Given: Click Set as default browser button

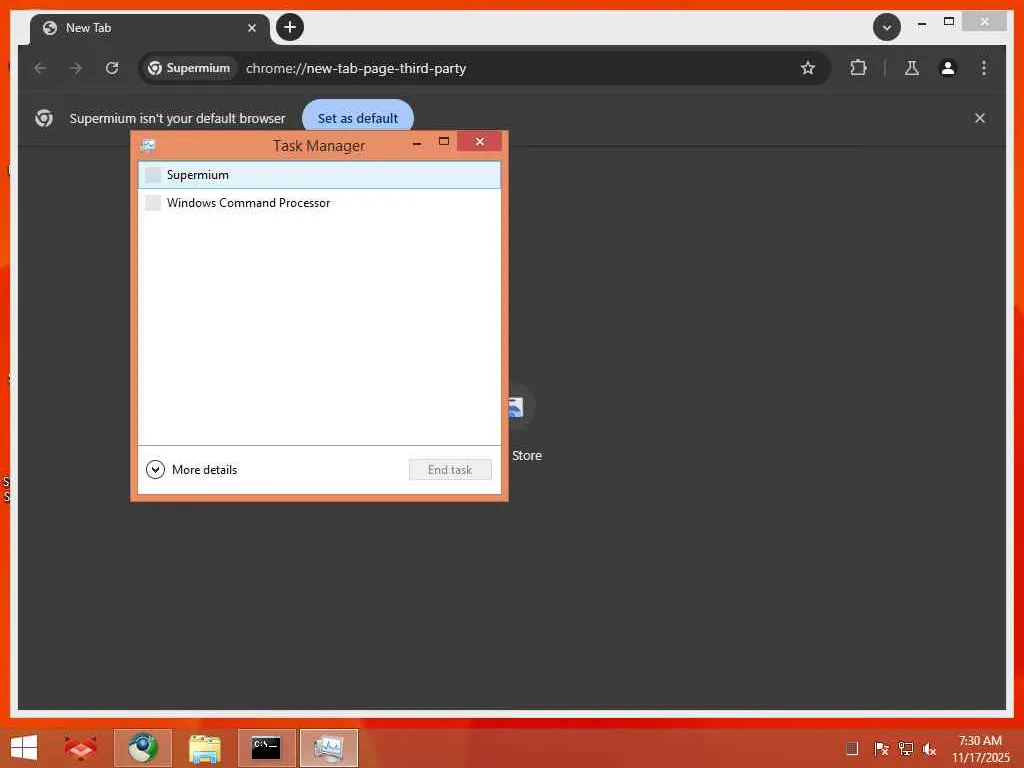Looking at the screenshot, I should (358, 118).
